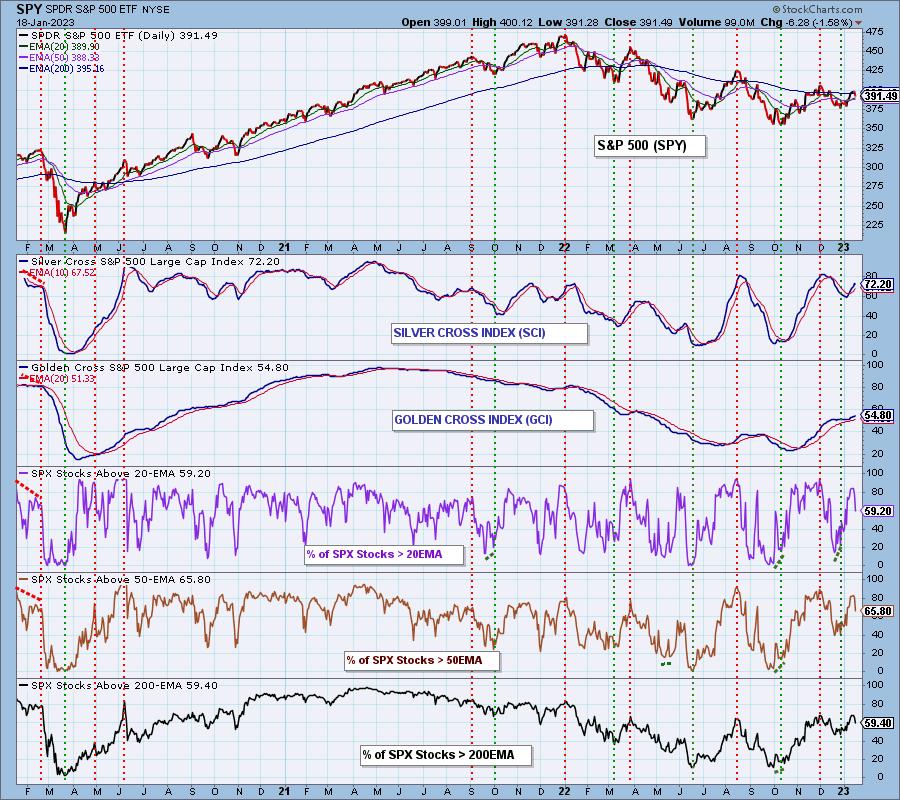Click the High 400.12 value
The image size is (900, 800).
(x=502, y=22)
